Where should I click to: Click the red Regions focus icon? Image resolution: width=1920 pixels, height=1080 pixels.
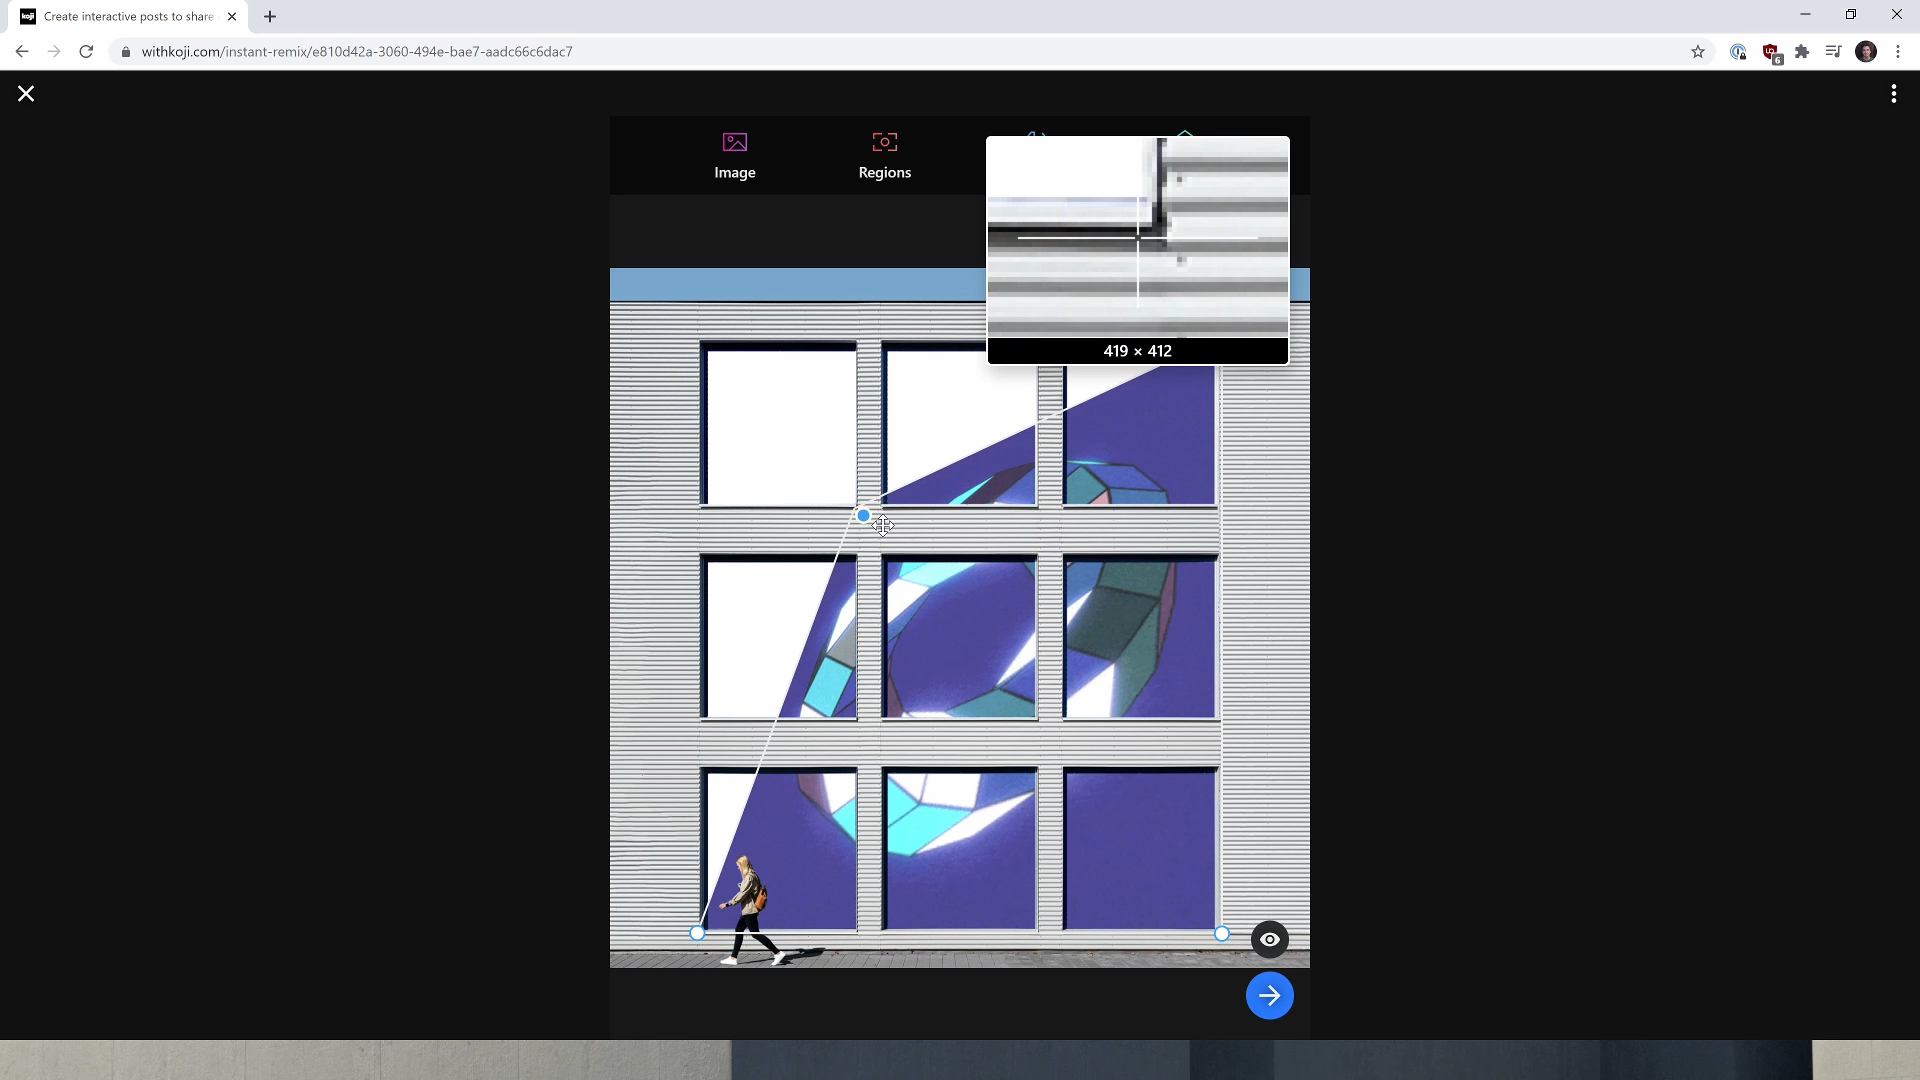point(884,142)
